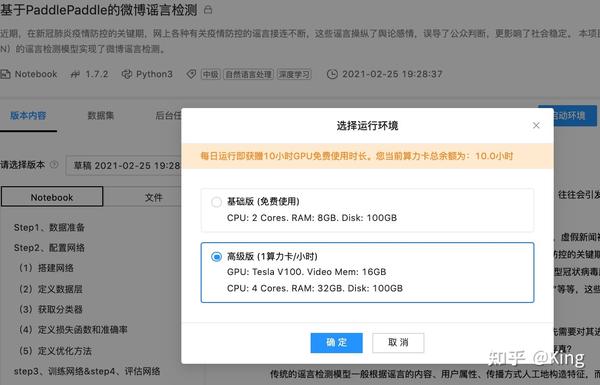Select the Notebook view tab

[52, 197]
